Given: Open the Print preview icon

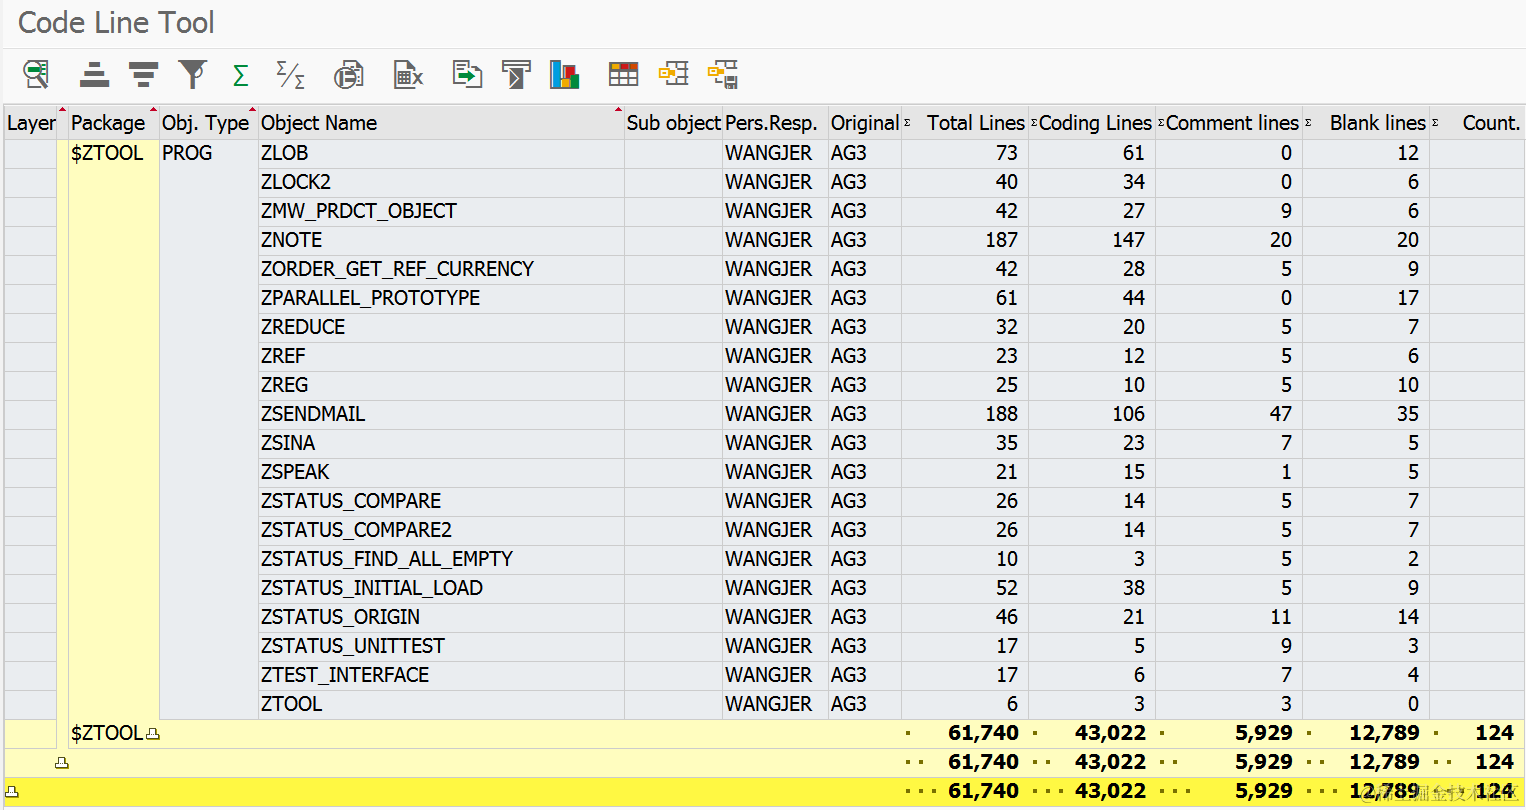Looking at the screenshot, I should point(349,74).
